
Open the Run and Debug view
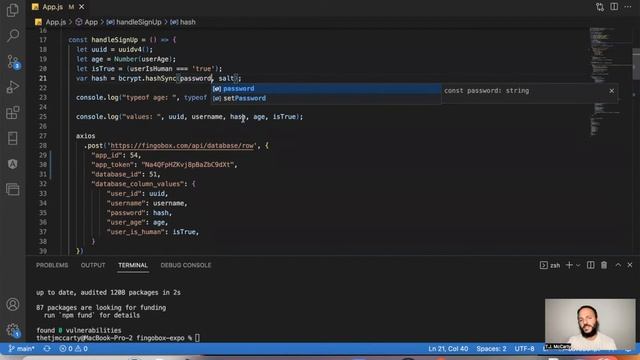point(13,87)
